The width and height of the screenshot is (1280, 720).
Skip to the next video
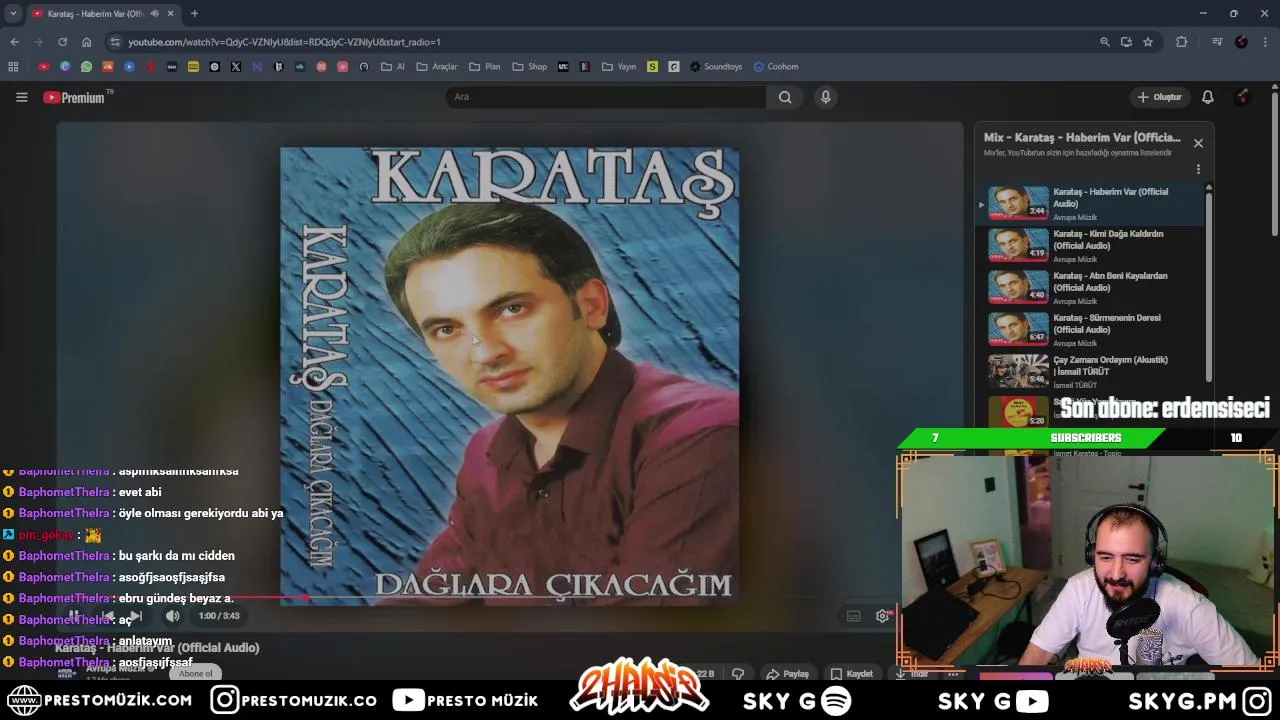[137, 616]
